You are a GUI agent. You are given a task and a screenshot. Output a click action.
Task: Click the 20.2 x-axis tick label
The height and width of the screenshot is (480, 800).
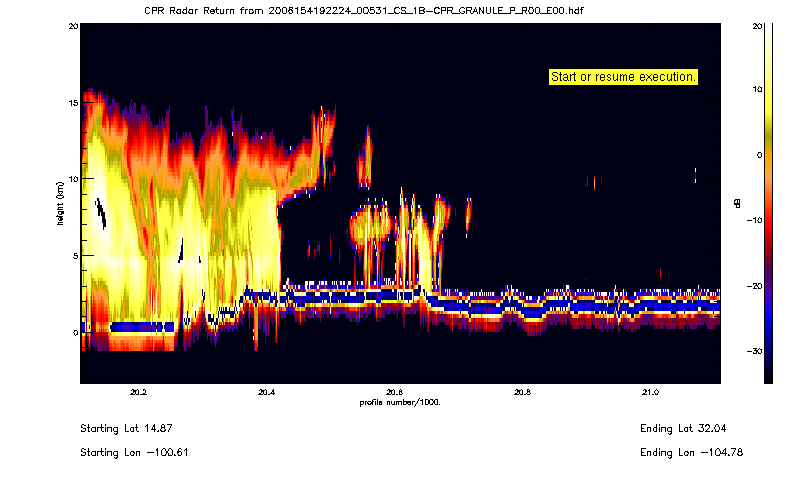pyautogui.click(x=138, y=392)
